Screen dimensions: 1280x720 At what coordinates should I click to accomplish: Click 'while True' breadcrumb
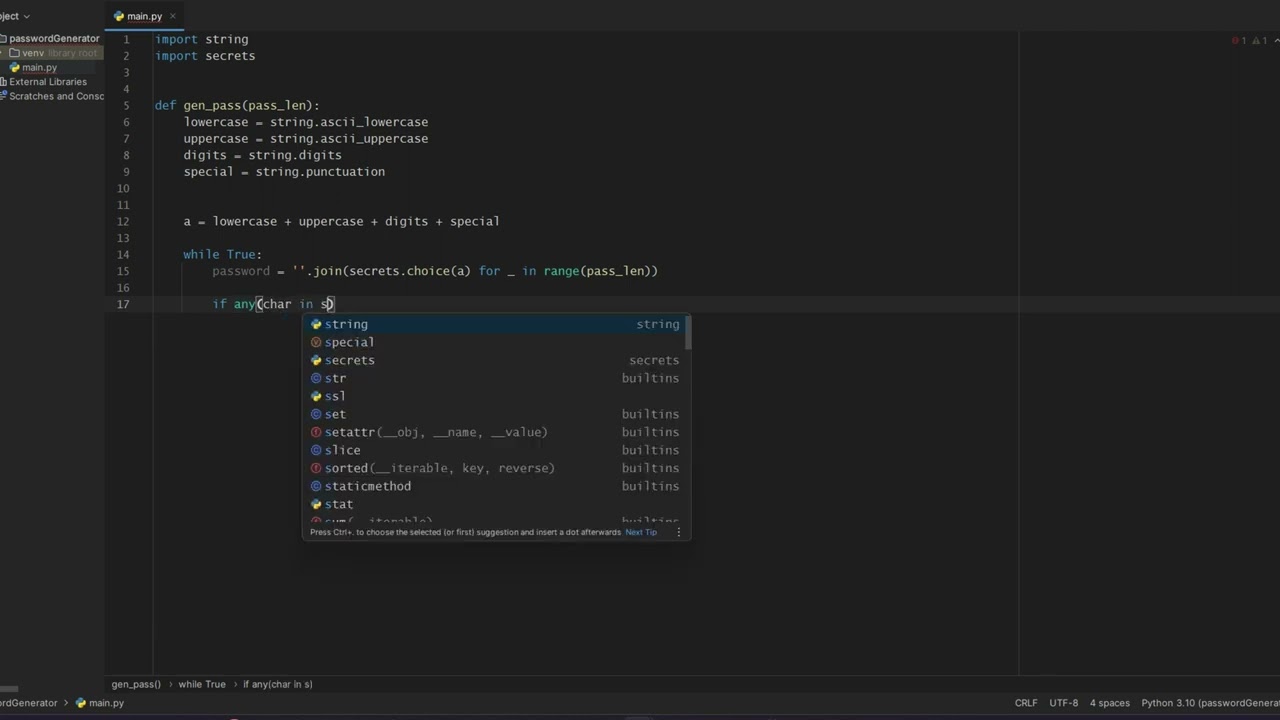point(202,684)
